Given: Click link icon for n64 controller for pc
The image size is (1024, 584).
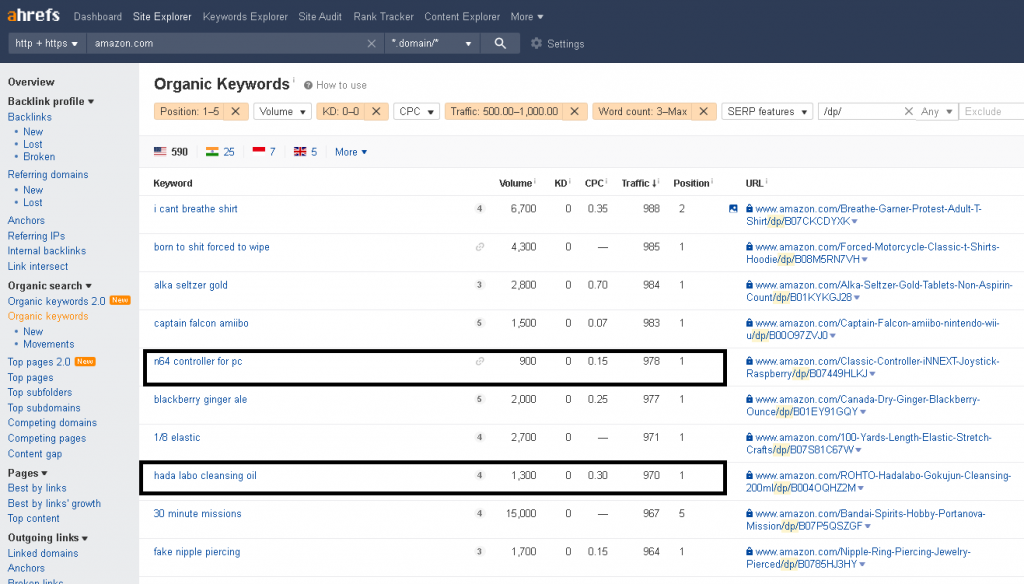Looking at the screenshot, I should (x=479, y=361).
